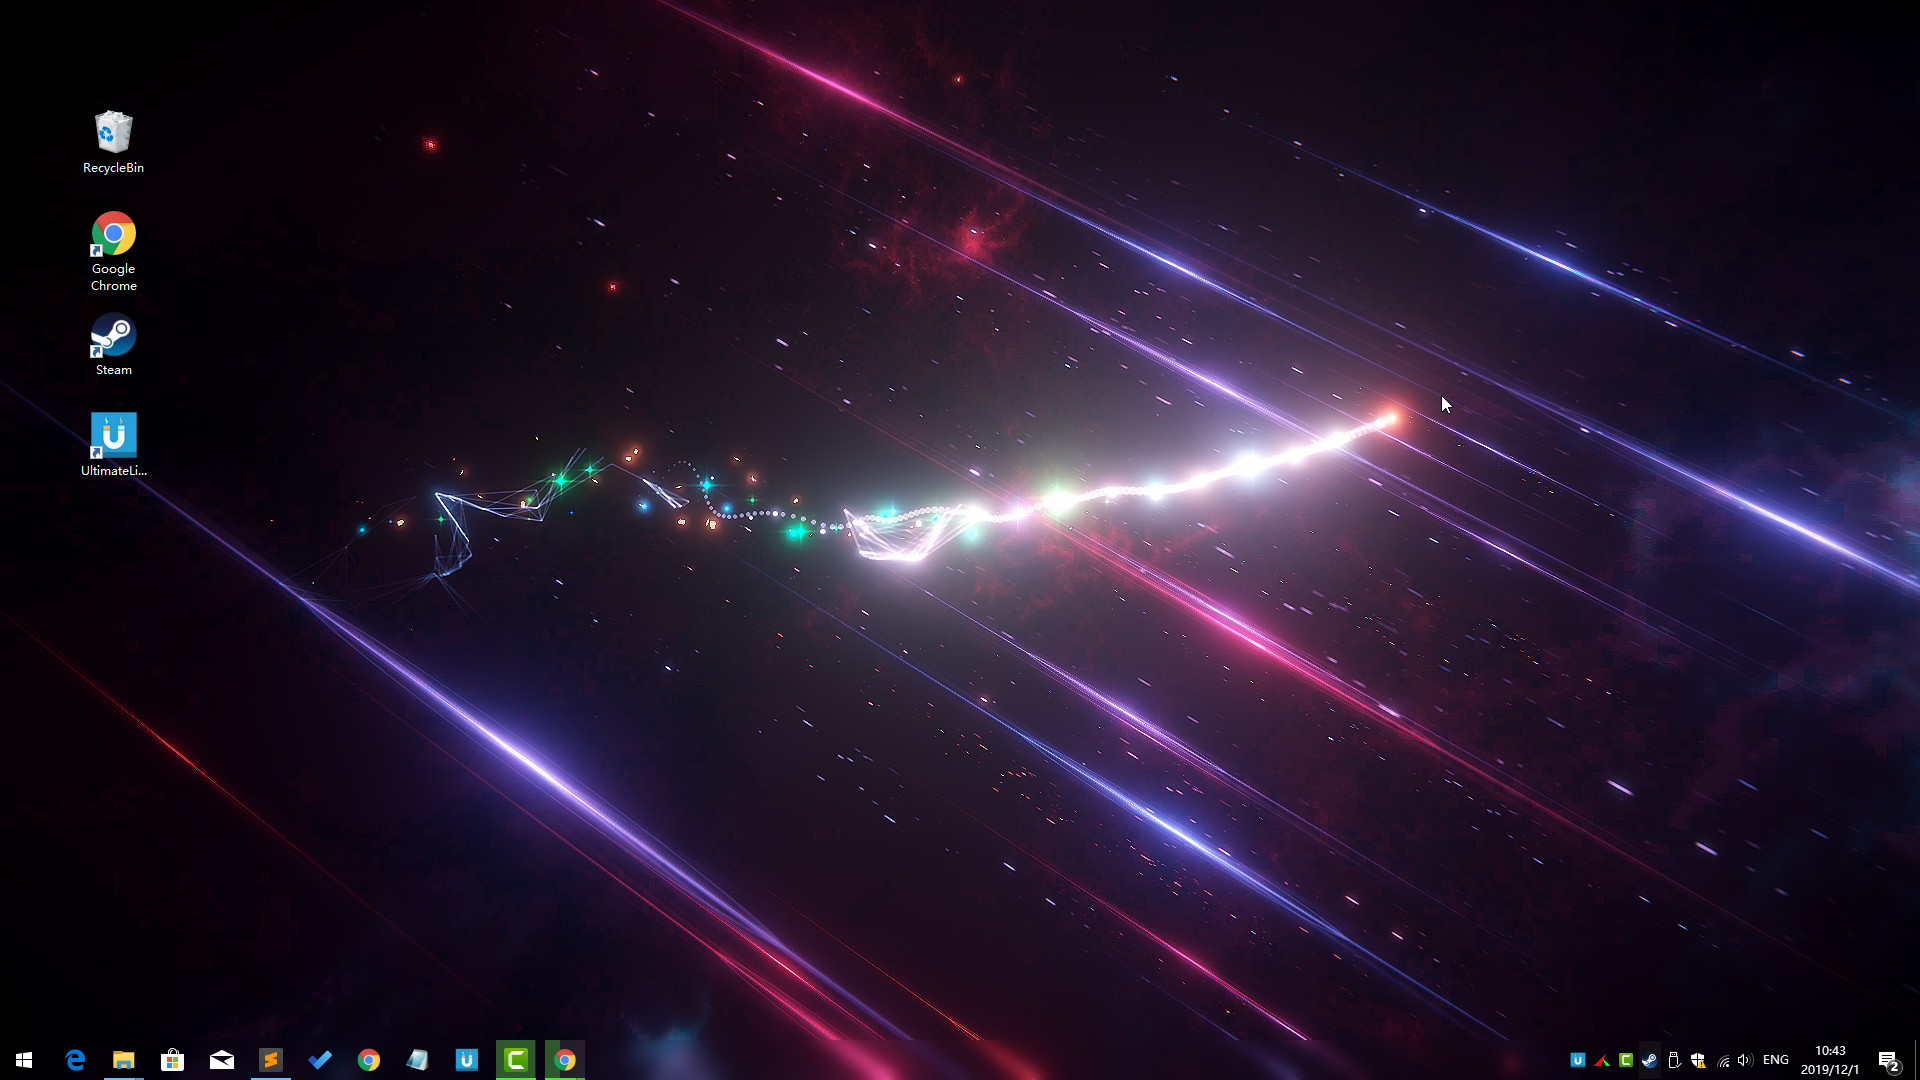Open Microsoft To Do from the taskbar

[x=320, y=1059]
